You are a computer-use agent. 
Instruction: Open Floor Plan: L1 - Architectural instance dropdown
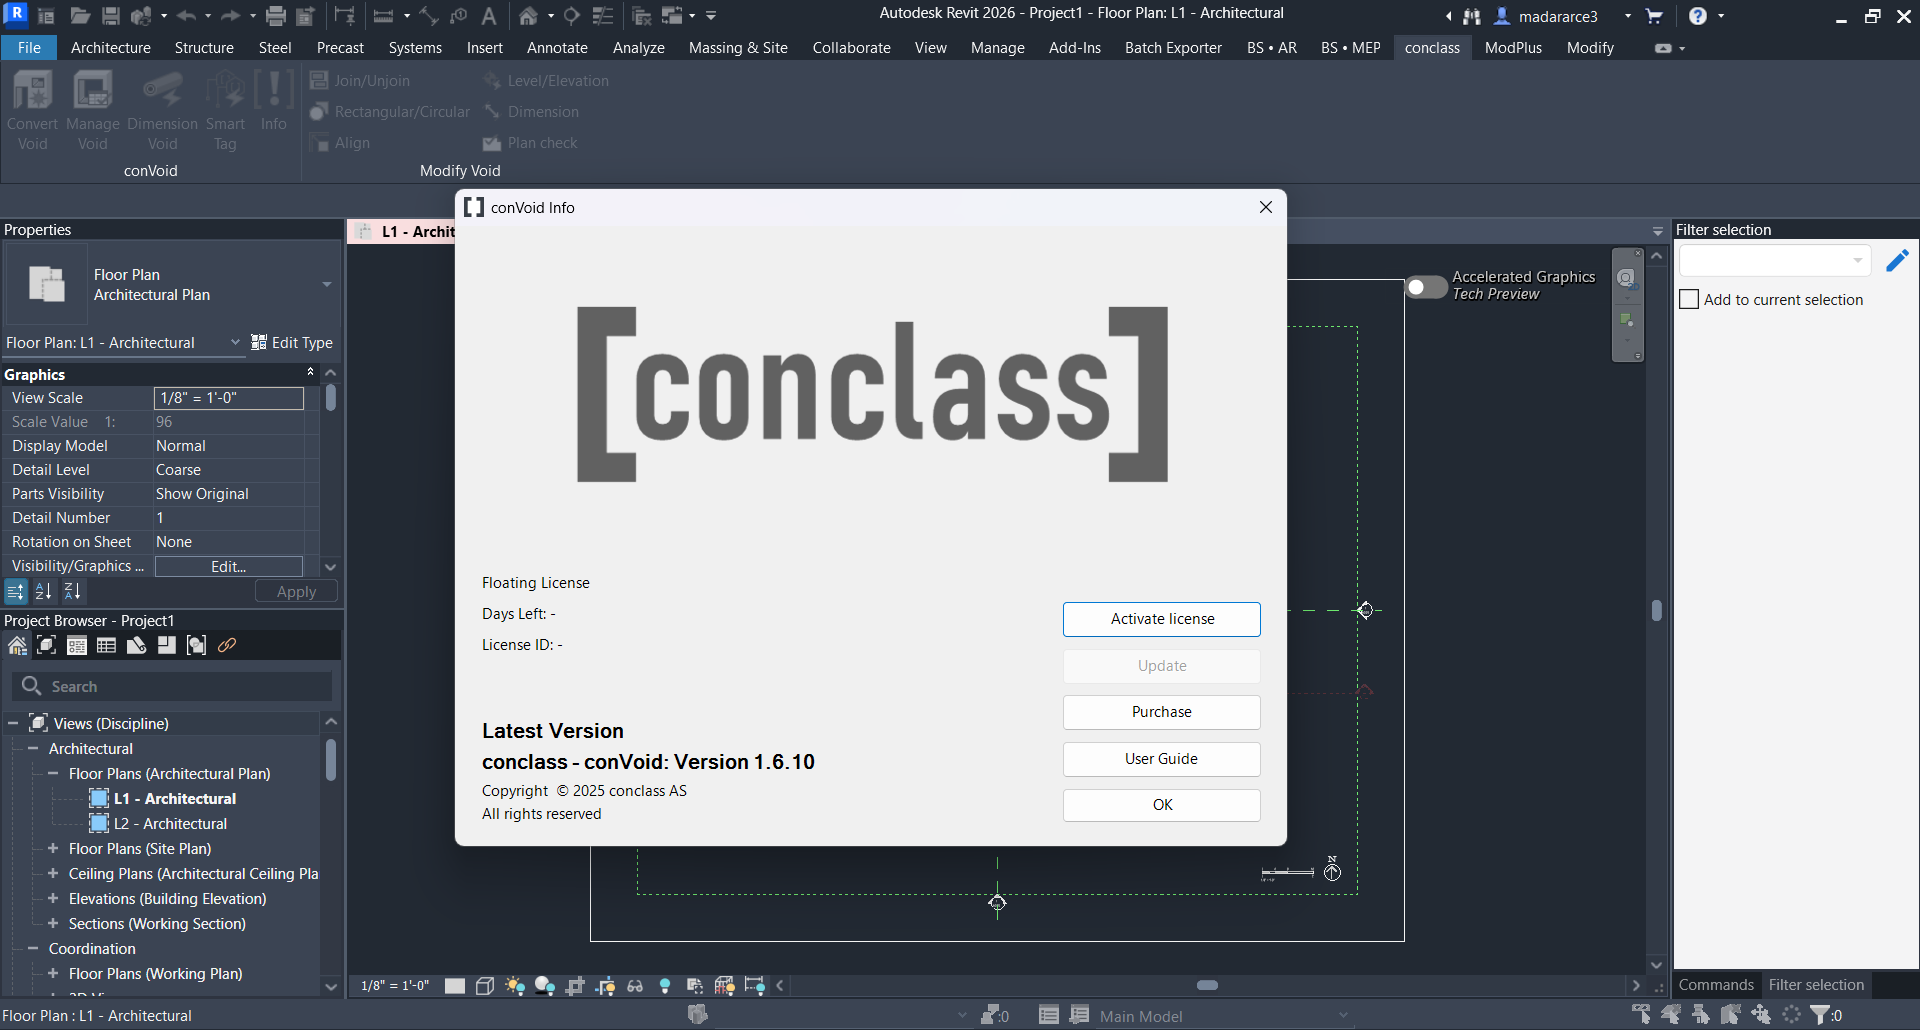pyautogui.click(x=235, y=343)
